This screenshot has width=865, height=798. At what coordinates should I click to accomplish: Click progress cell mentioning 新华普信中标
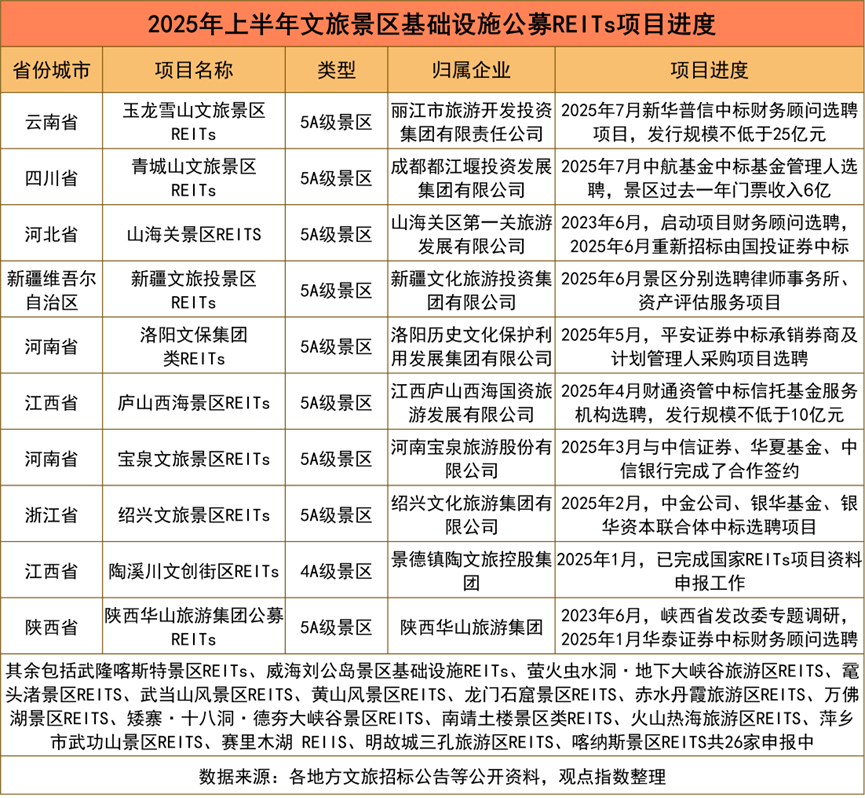[x=709, y=121]
